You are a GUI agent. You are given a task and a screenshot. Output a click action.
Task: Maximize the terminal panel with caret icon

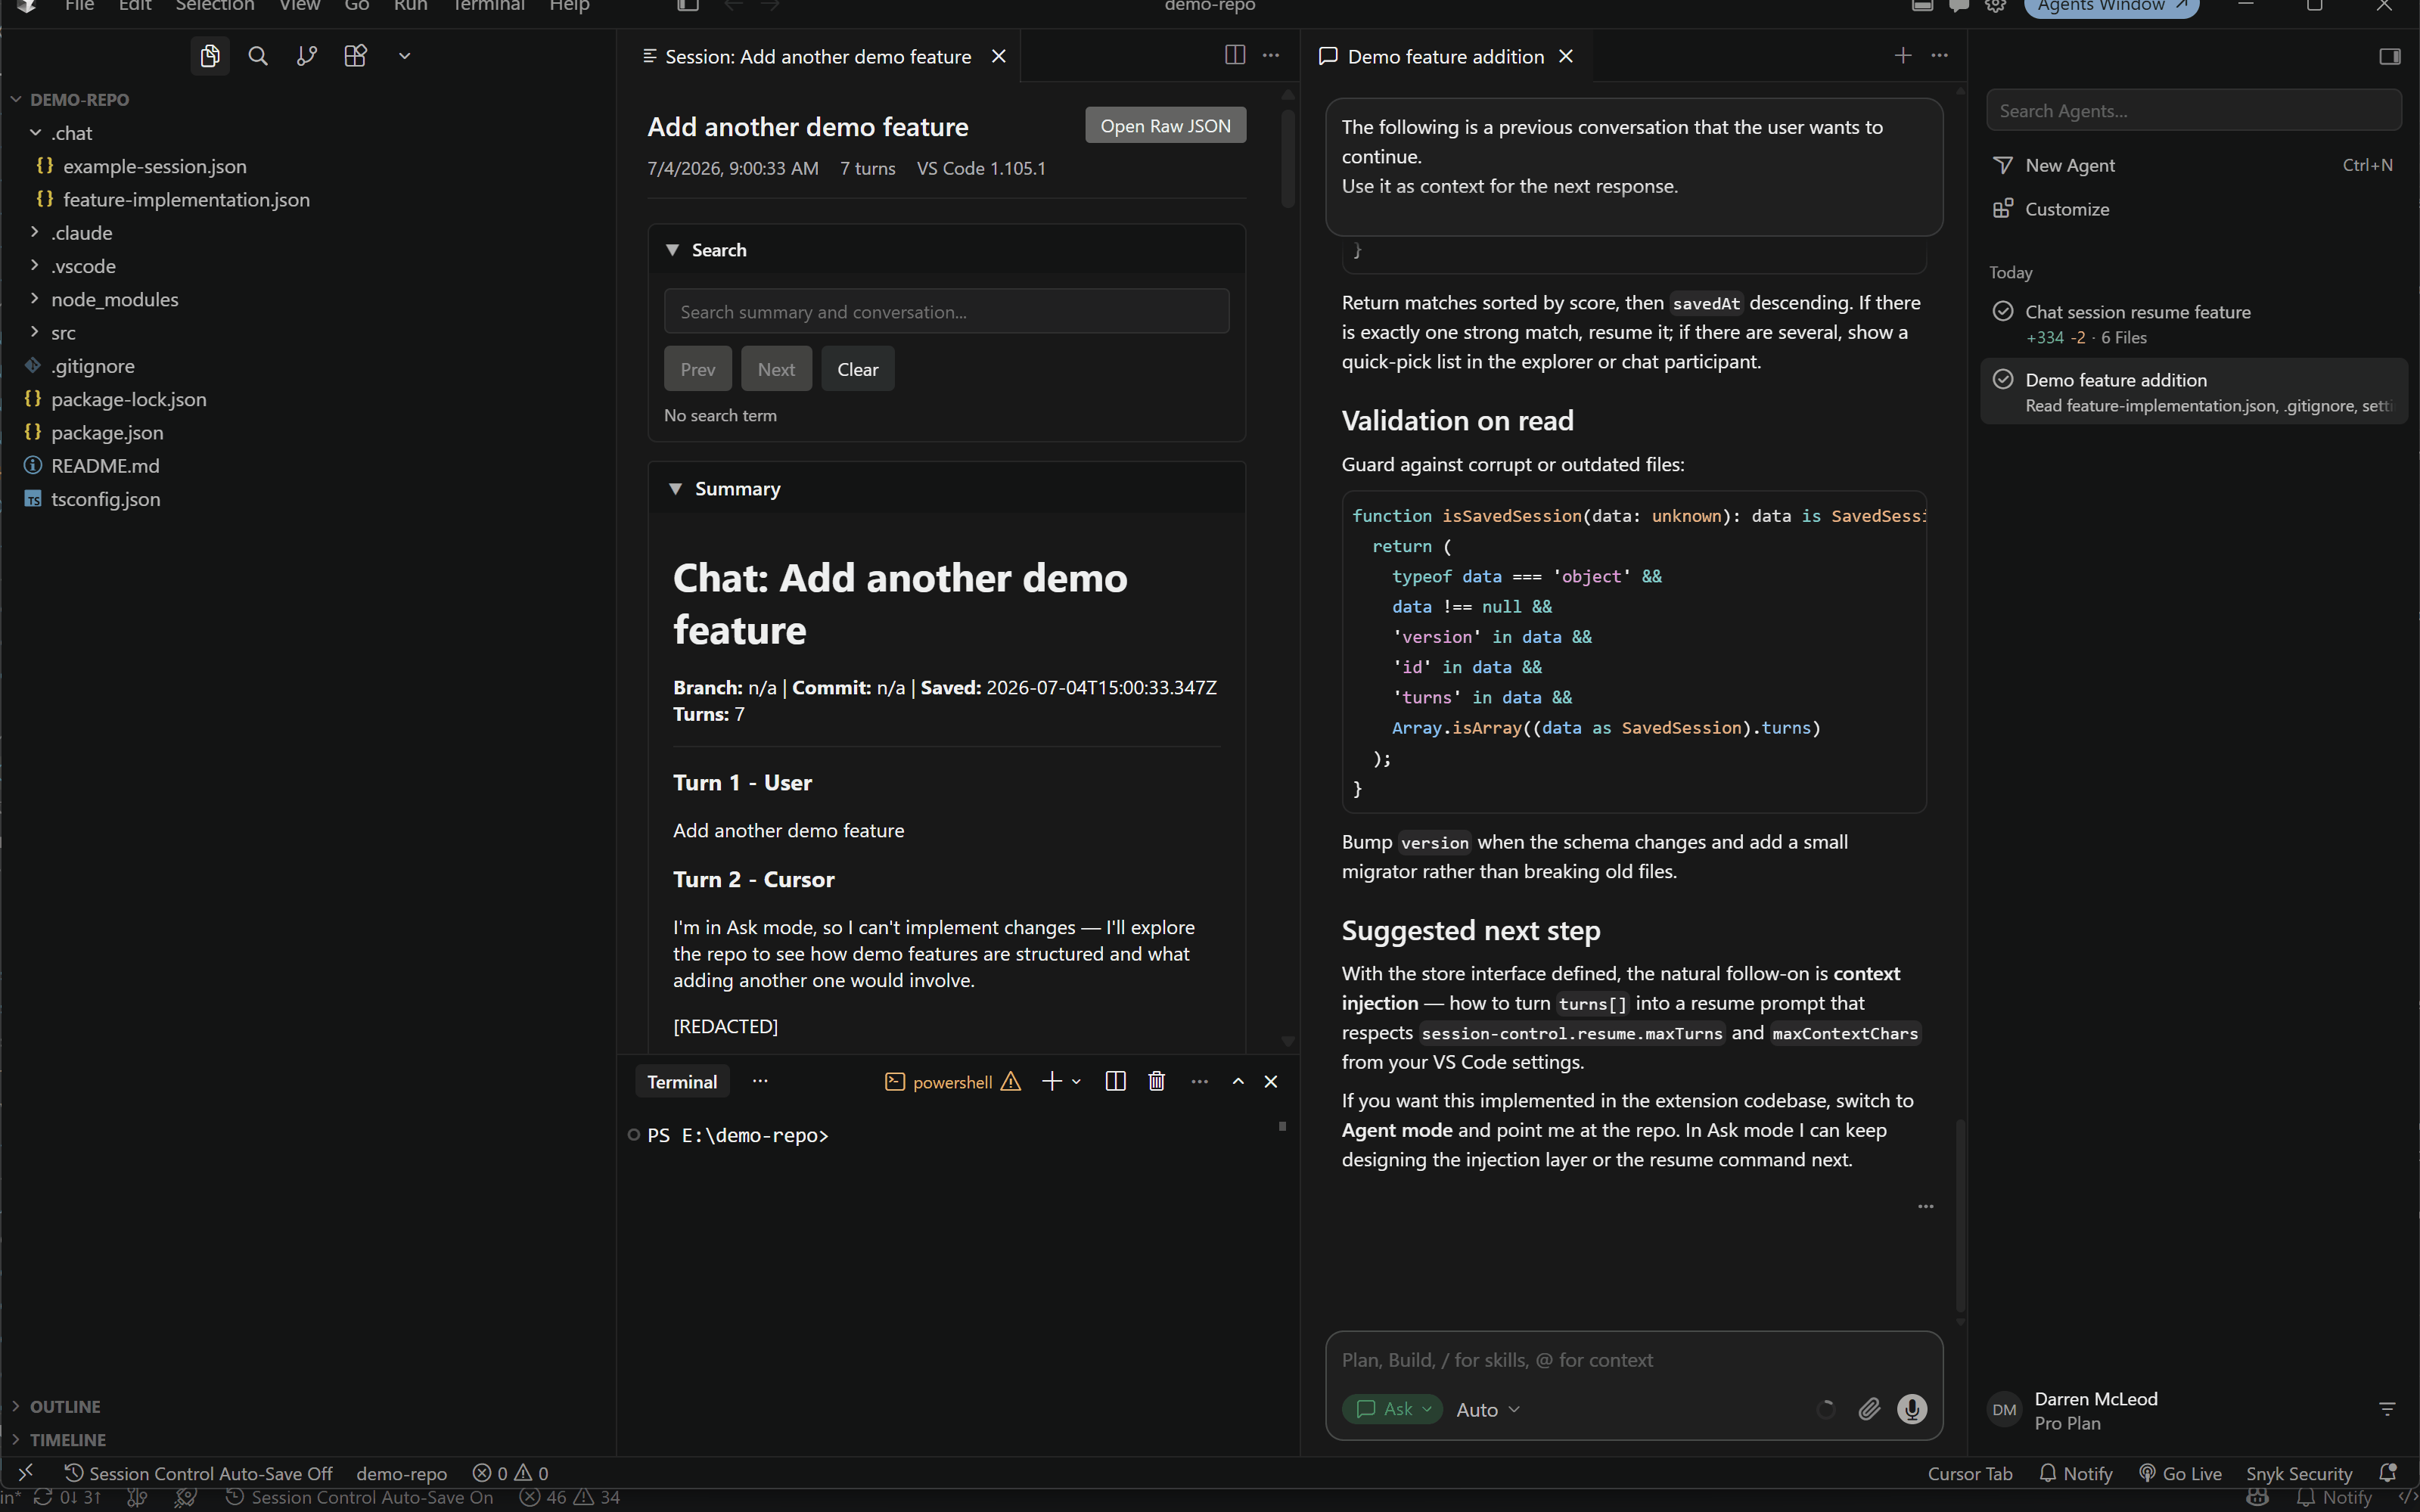(x=1238, y=1081)
